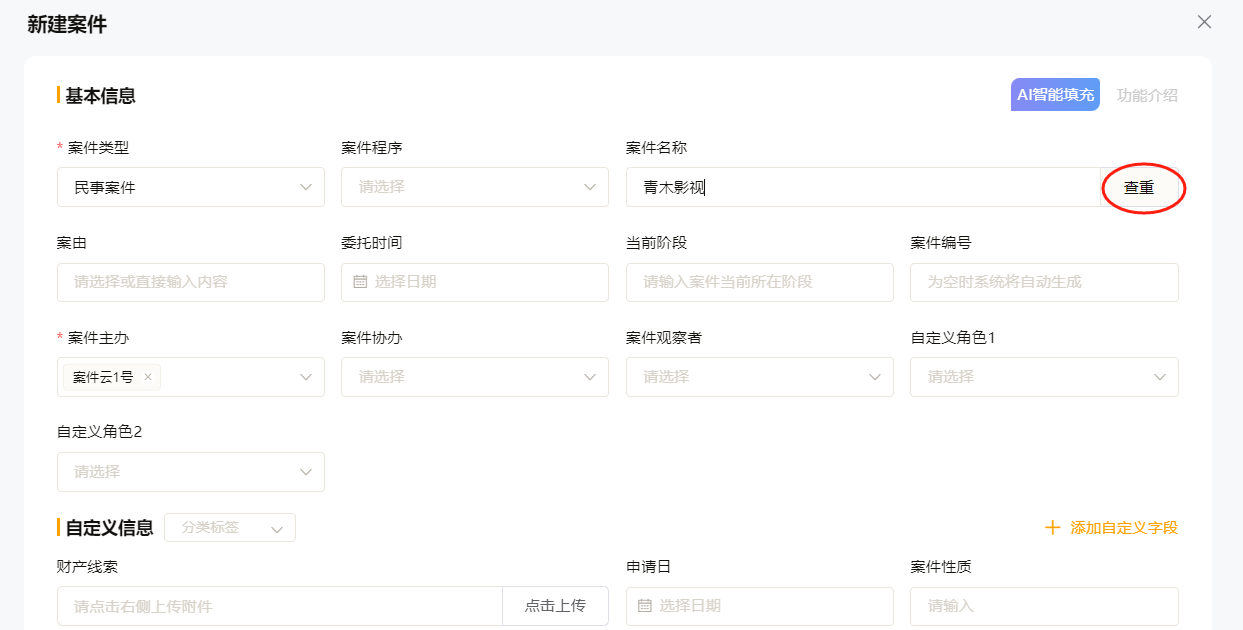1243x630 pixels.
Task: Click the 案件编号 input field
Action: pyautogui.click(x=1043, y=282)
